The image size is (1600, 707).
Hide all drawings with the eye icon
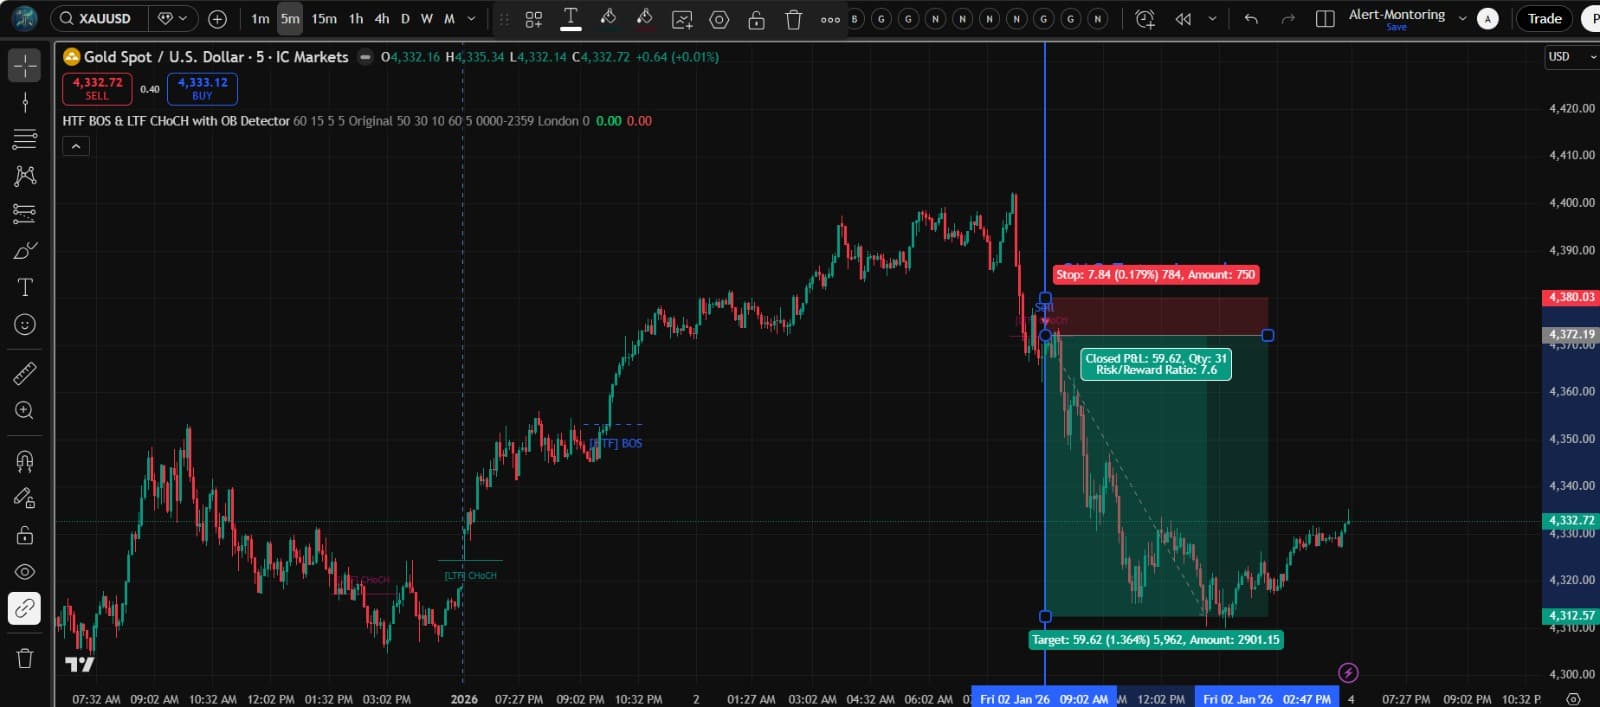click(x=25, y=572)
